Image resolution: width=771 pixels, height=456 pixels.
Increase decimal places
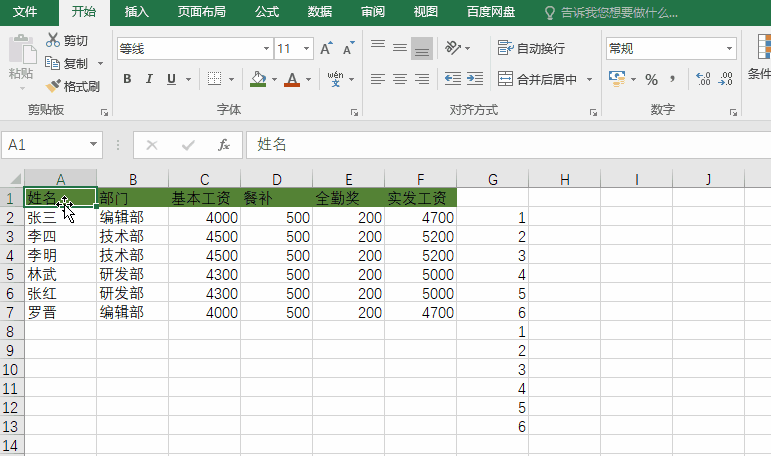(703, 79)
